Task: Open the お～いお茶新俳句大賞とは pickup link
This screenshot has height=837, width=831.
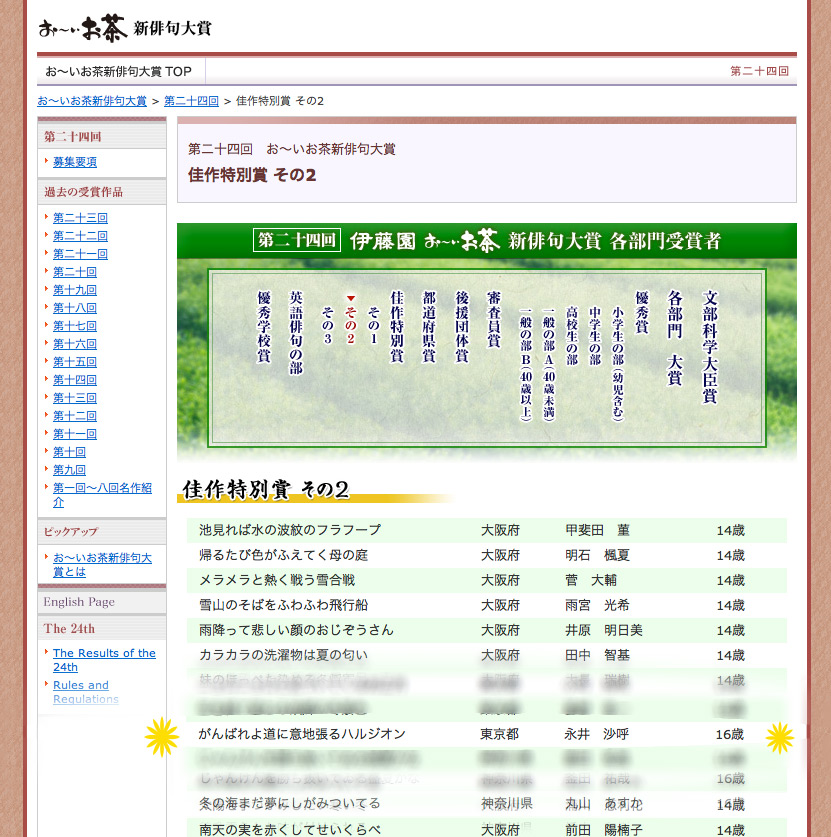Action: click(102, 565)
